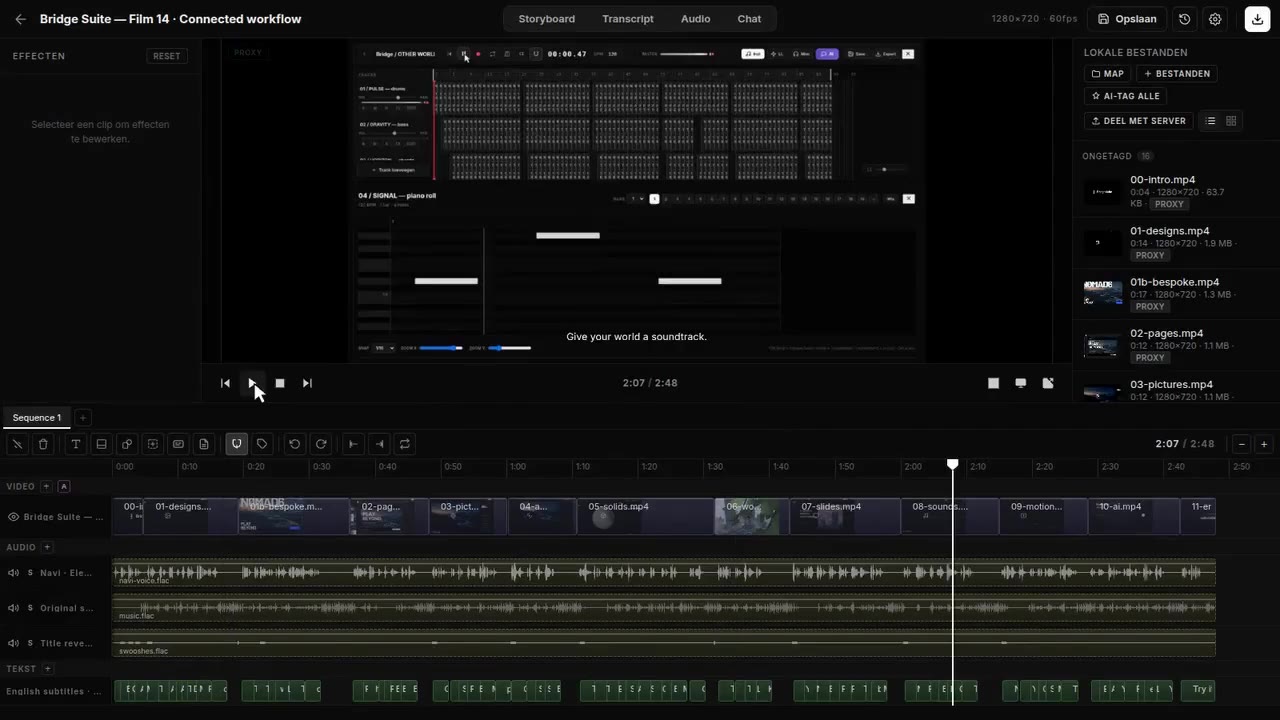Image resolution: width=1280 pixels, height=720 pixels.
Task: Add a new video track
Action: pyautogui.click(x=46, y=486)
